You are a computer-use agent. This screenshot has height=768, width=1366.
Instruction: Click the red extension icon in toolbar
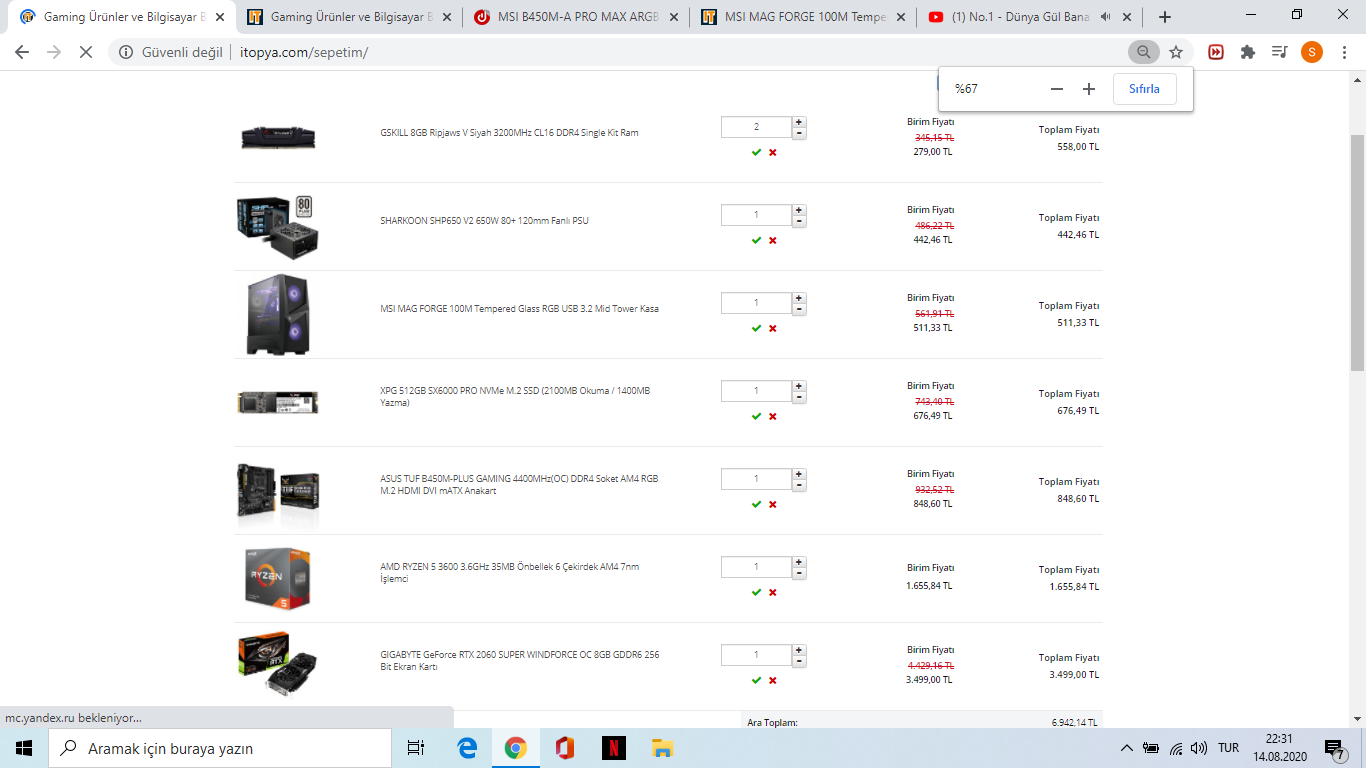[x=1216, y=52]
